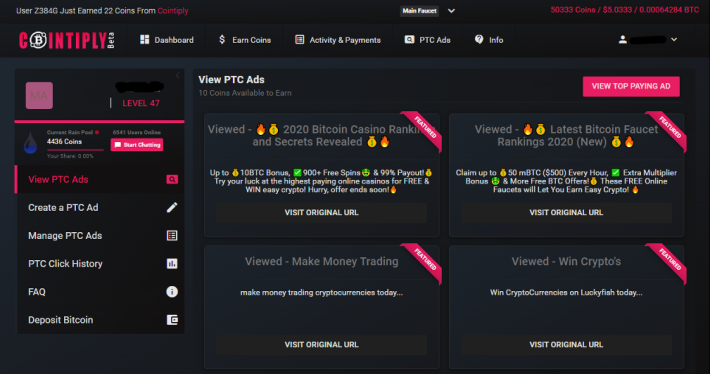Click the coins balance text at top right
This screenshot has height=374, width=710.
tap(624, 10)
